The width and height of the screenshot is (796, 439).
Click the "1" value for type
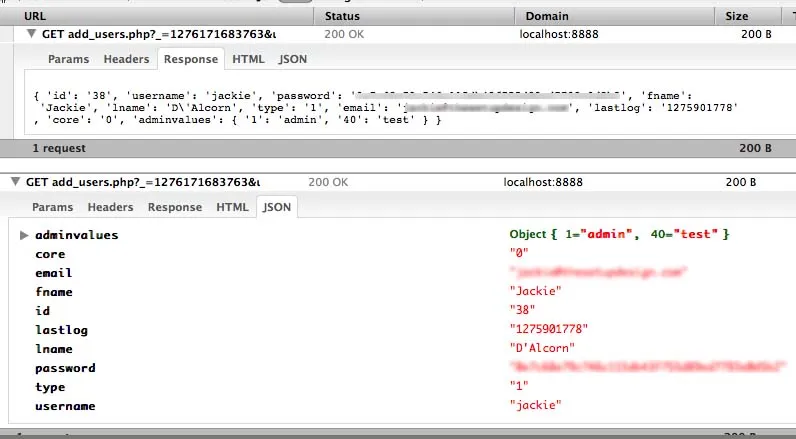[519, 386]
